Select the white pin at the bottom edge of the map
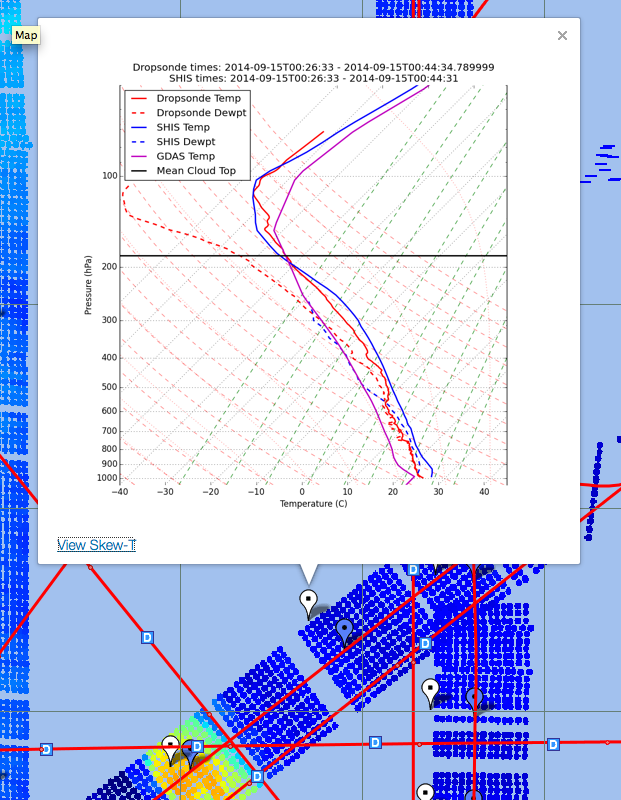The image size is (621, 800). 425,792
